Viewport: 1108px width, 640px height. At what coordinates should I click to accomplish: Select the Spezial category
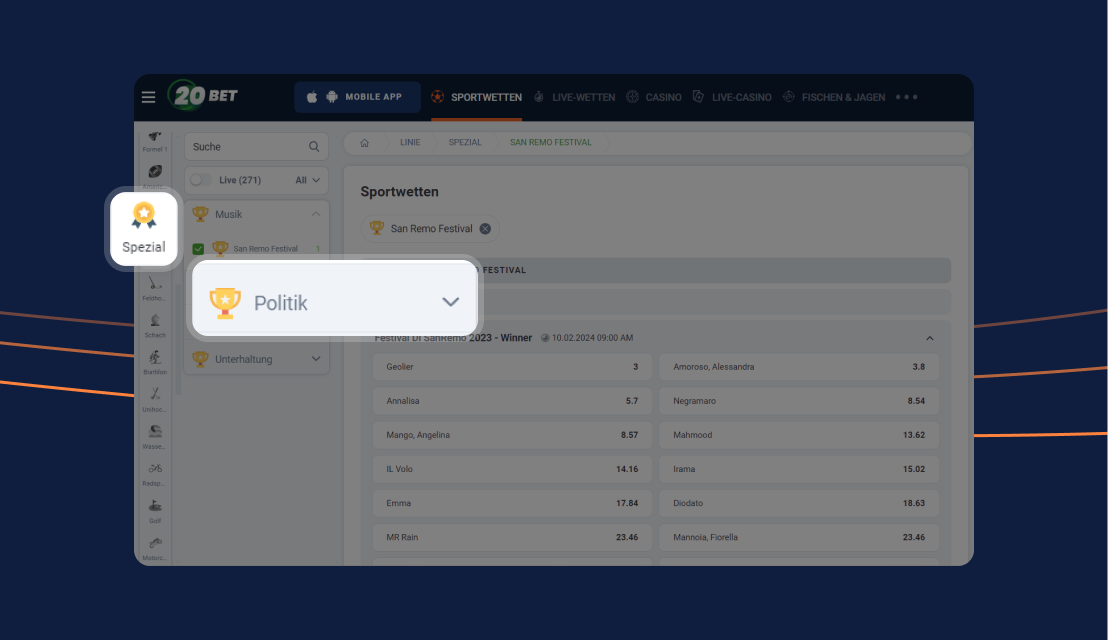point(143,229)
